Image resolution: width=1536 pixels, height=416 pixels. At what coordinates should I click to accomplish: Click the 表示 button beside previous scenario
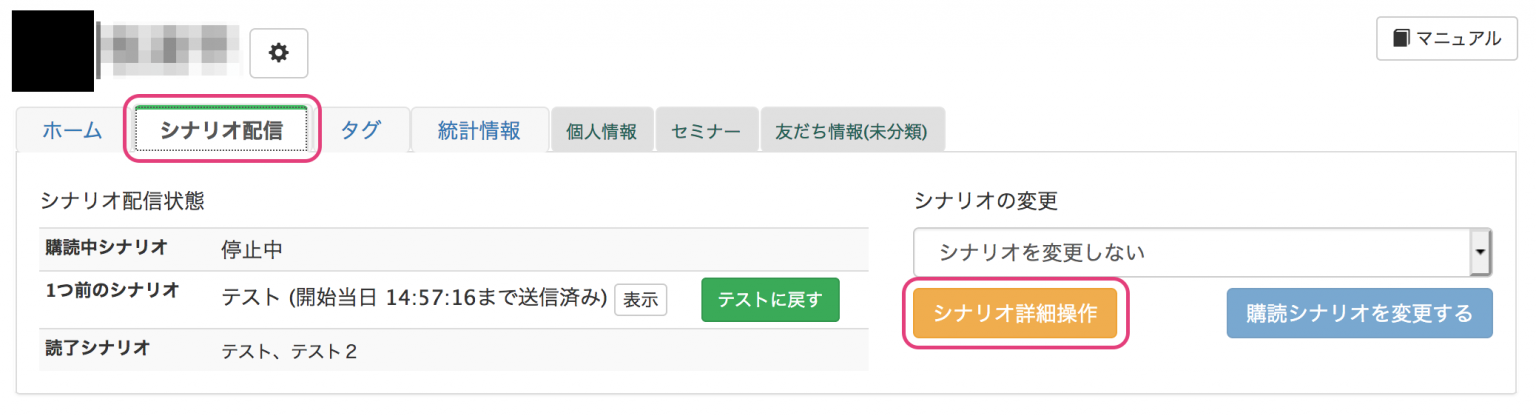pos(641,299)
